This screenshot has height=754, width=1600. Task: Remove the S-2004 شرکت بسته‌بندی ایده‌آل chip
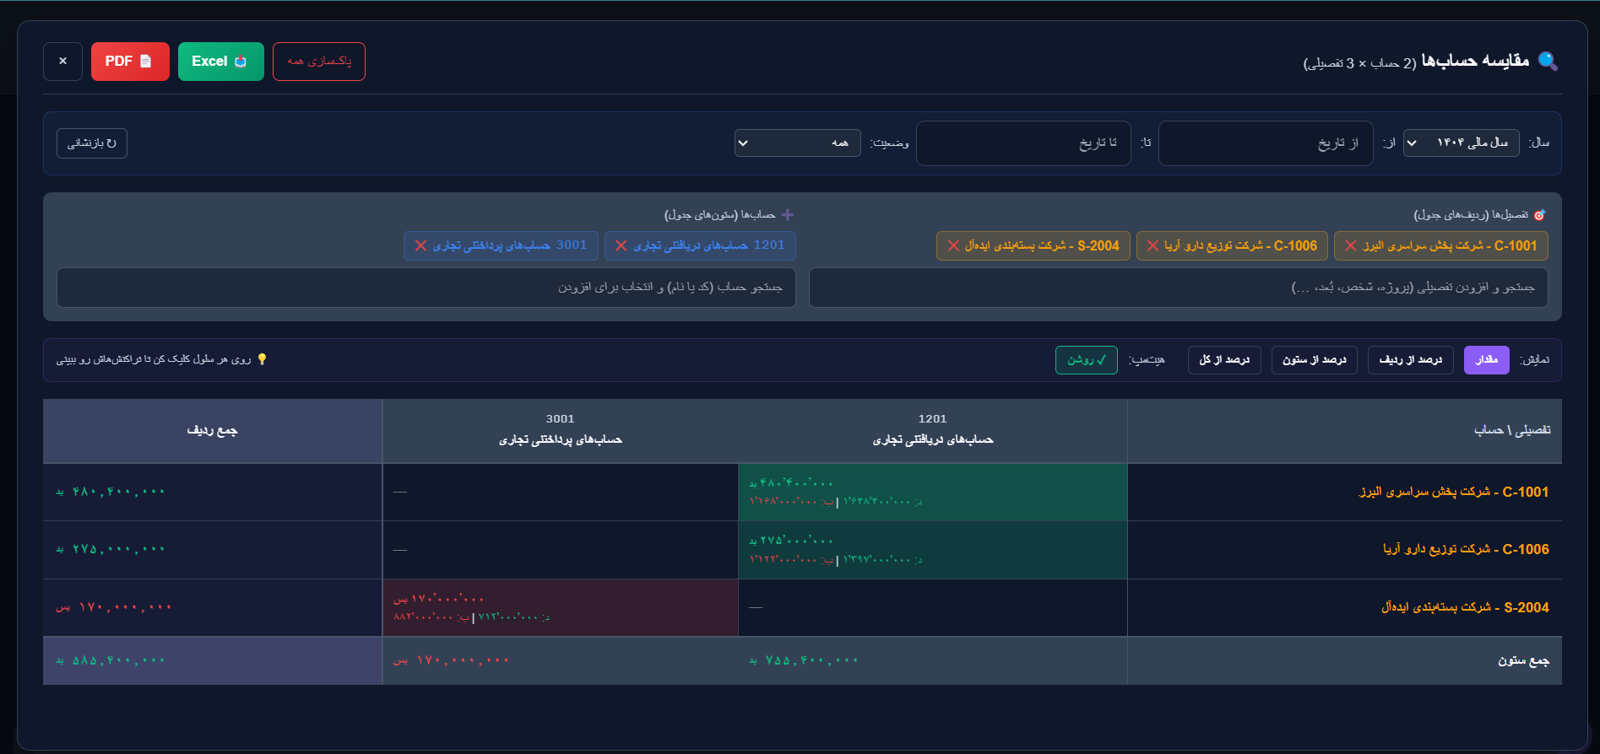pos(953,246)
